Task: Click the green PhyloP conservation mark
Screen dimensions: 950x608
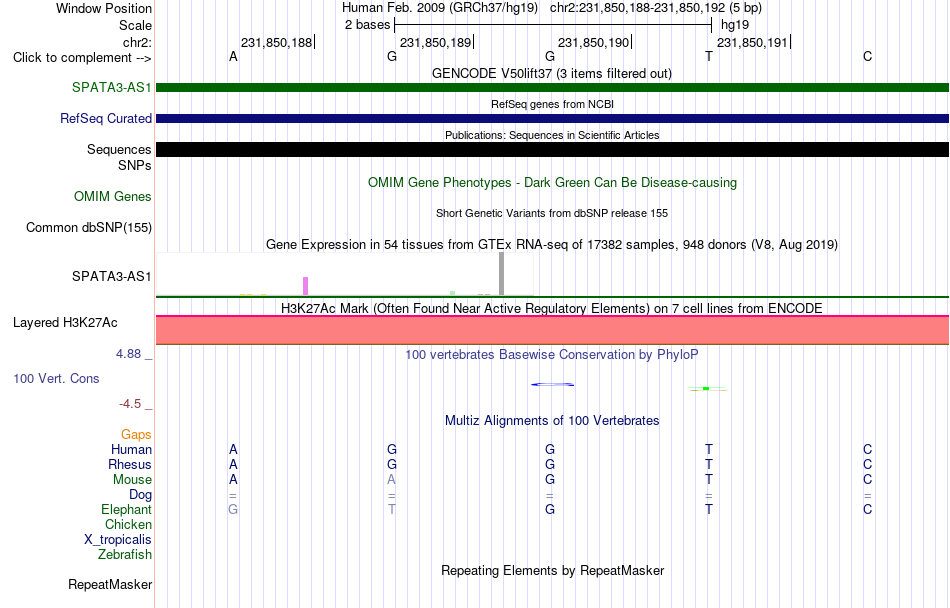Action: (x=707, y=389)
